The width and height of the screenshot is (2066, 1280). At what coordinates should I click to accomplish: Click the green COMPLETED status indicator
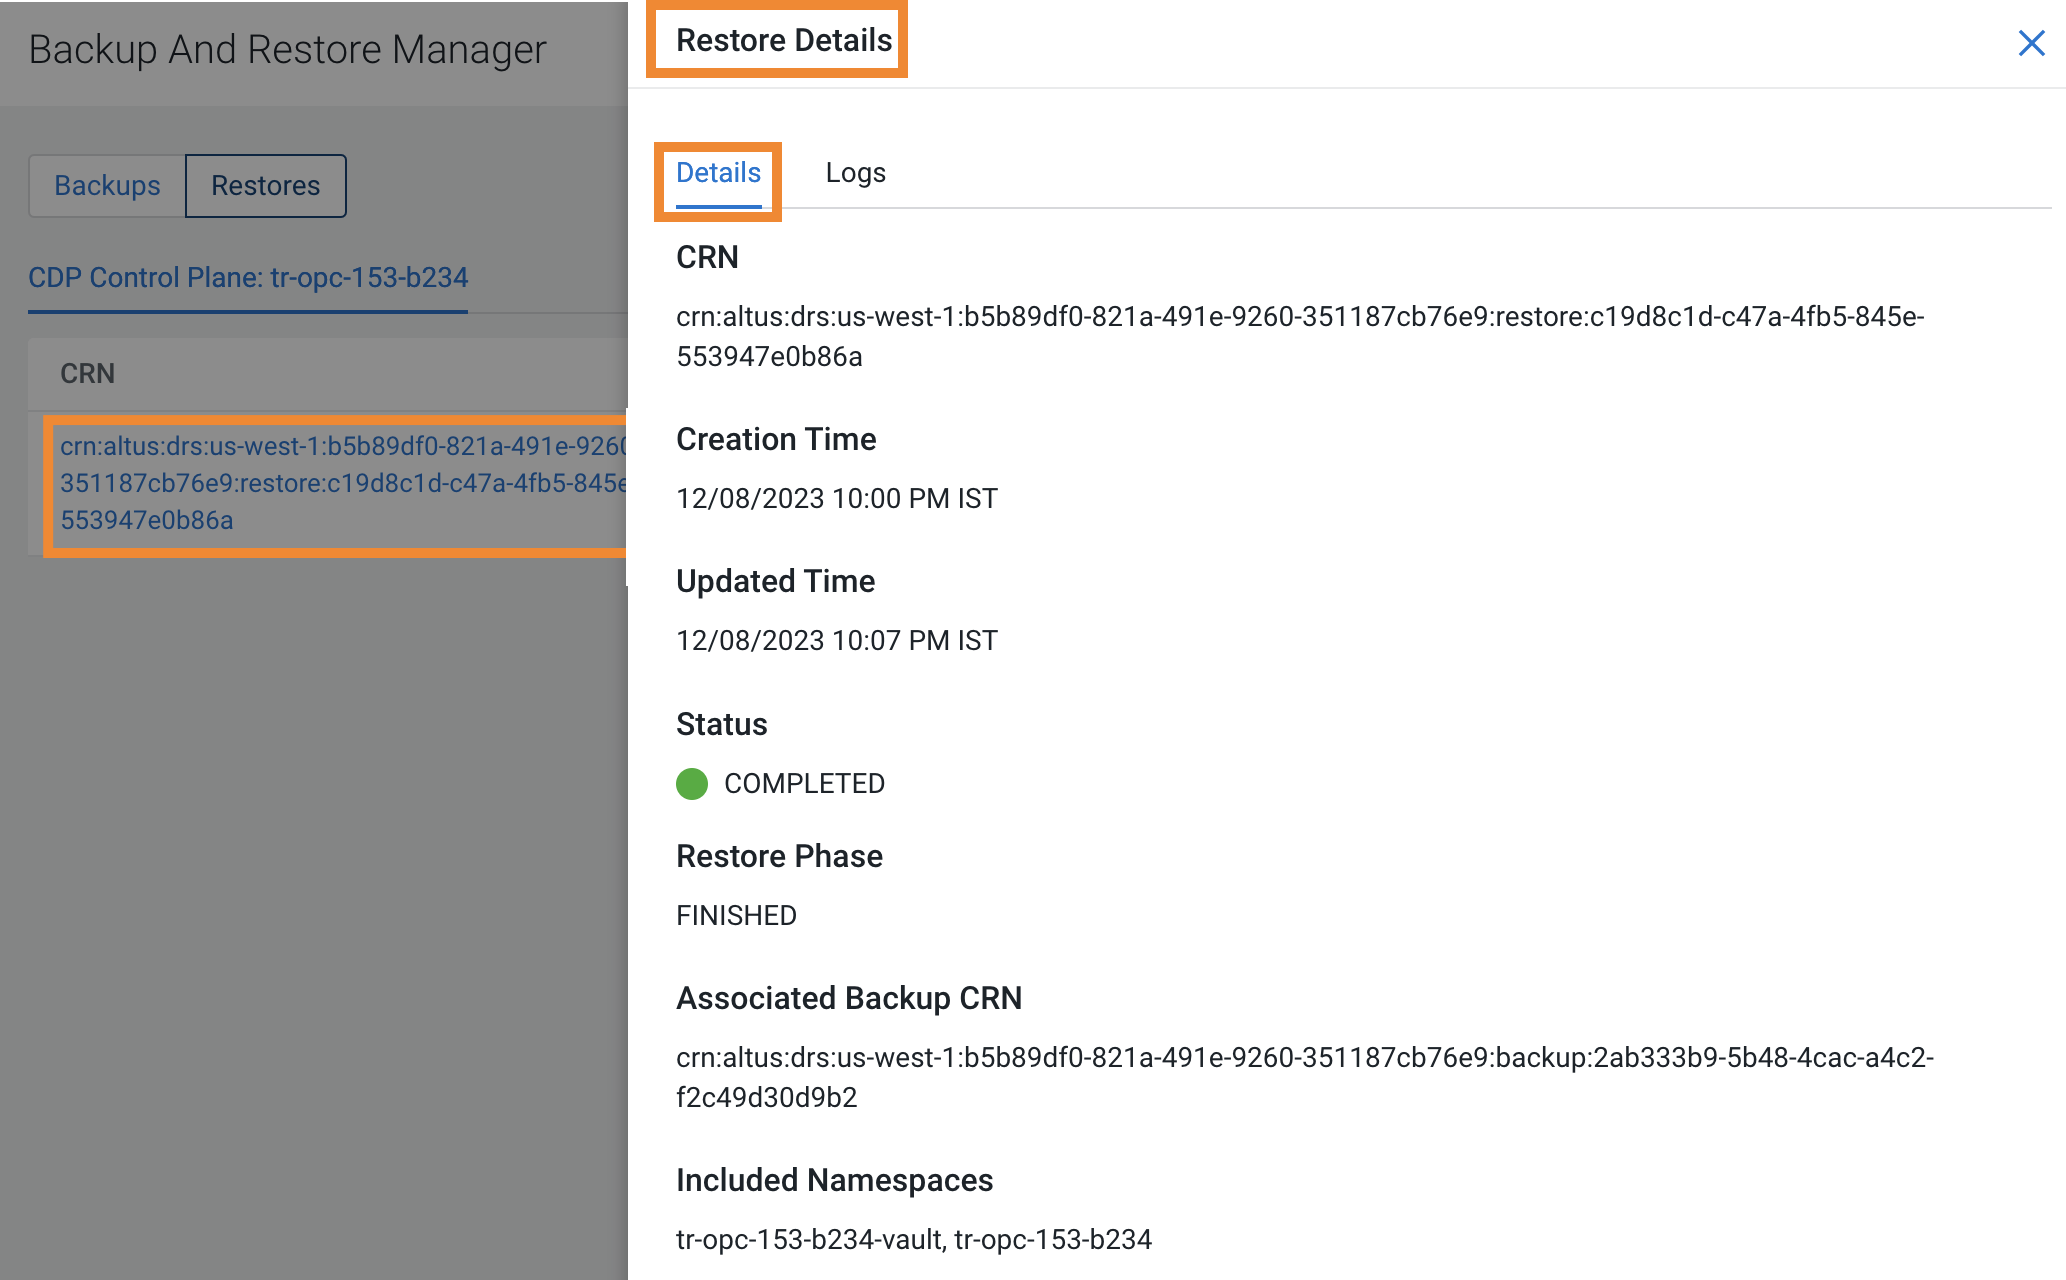691,784
